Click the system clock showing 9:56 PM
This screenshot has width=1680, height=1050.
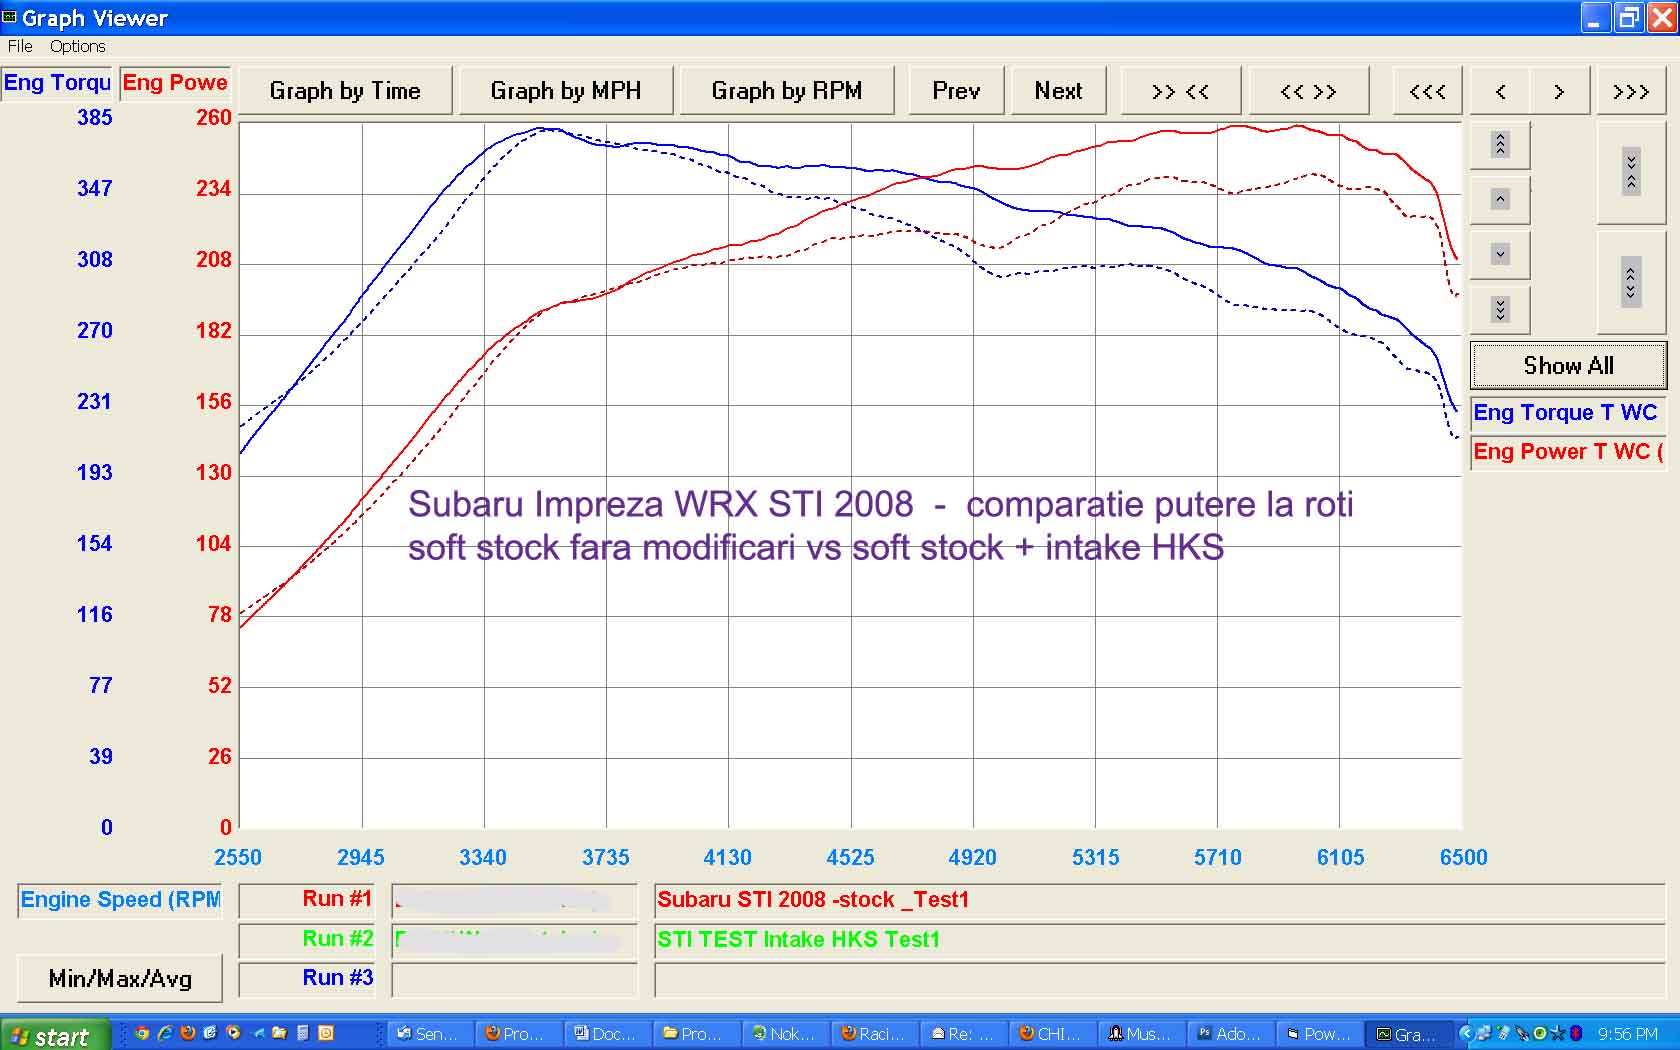(x=1627, y=1034)
